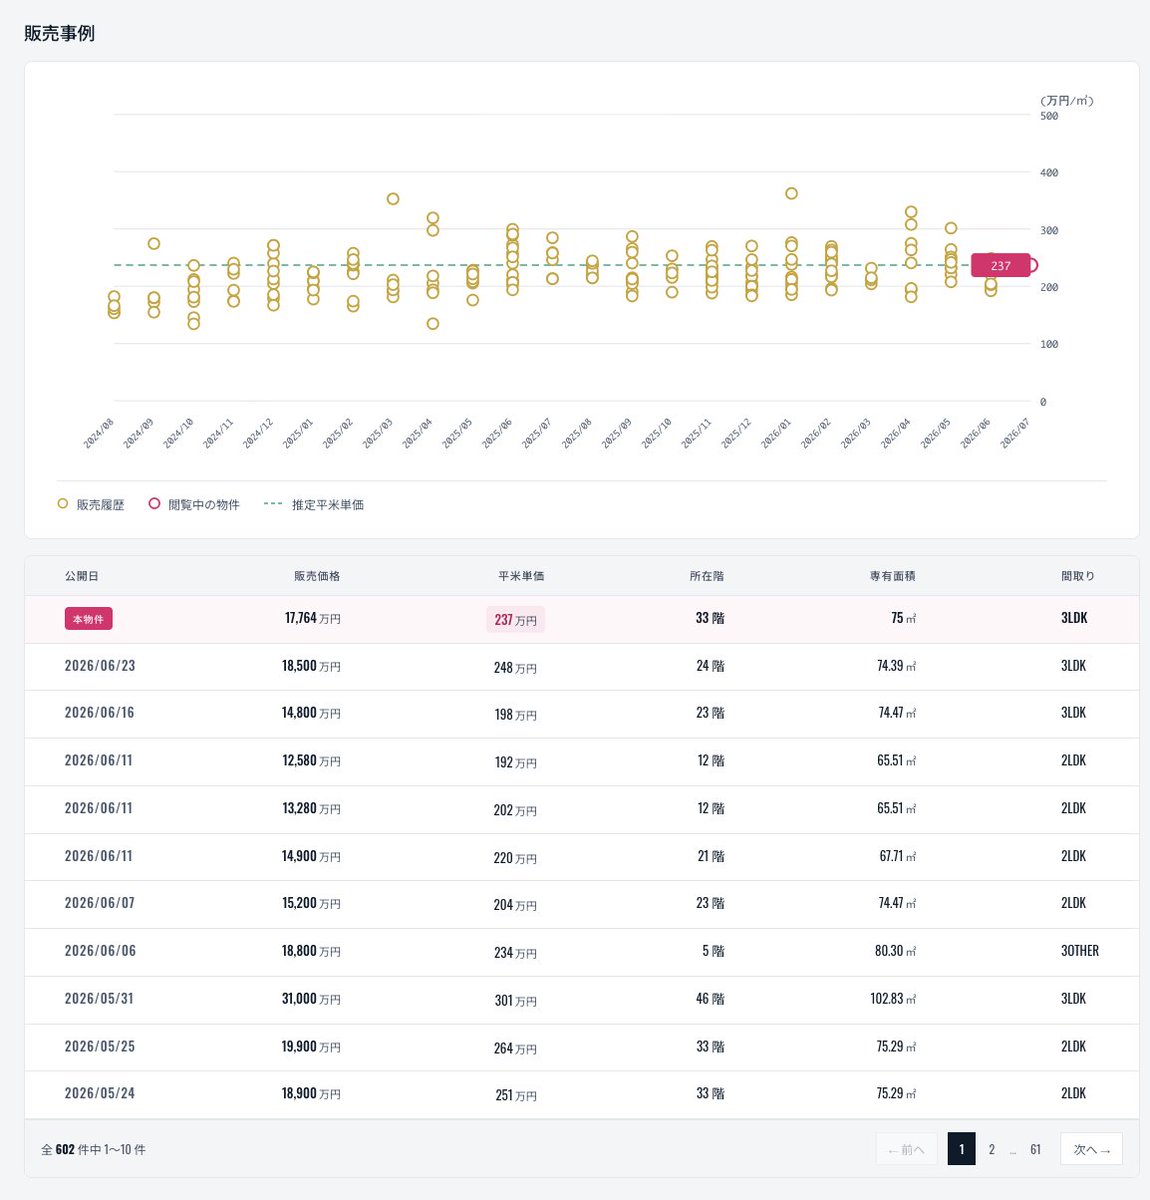This screenshot has height=1200, width=1150.
Task: Click the 14,800万円 sale price
Action: [311, 713]
